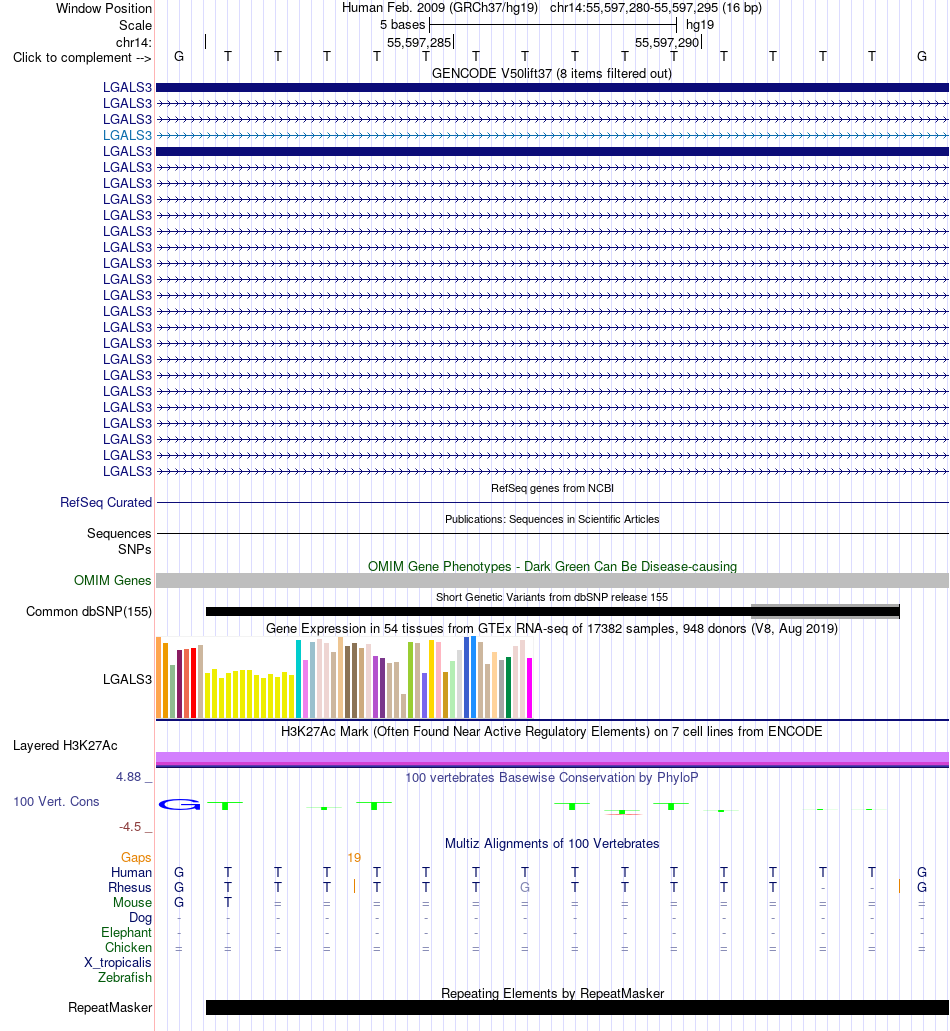Screen dimensions: 950x1031
Task: Click the -4.5 PhyloP lower scale value
Action: click(130, 827)
